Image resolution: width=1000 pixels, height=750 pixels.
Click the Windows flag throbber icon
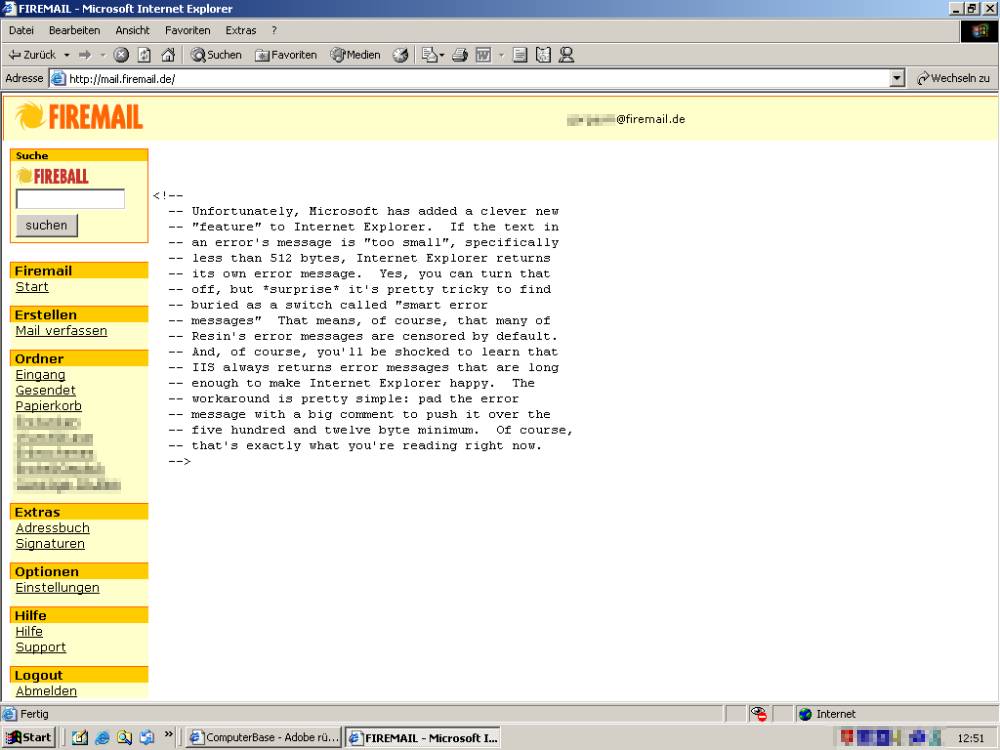point(979,31)
